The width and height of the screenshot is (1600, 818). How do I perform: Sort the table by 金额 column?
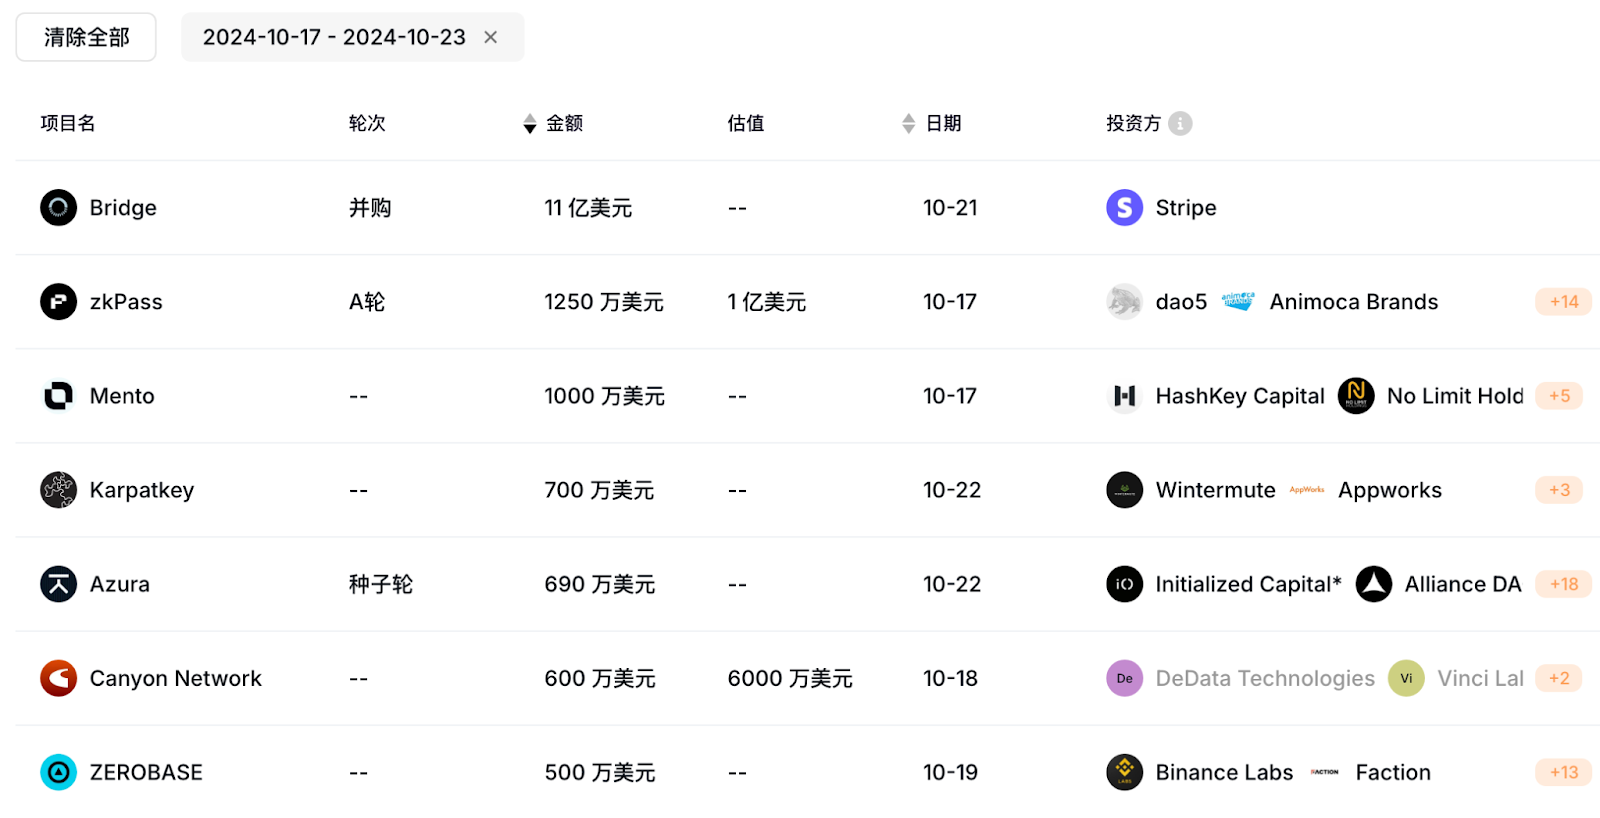[530, 123]
